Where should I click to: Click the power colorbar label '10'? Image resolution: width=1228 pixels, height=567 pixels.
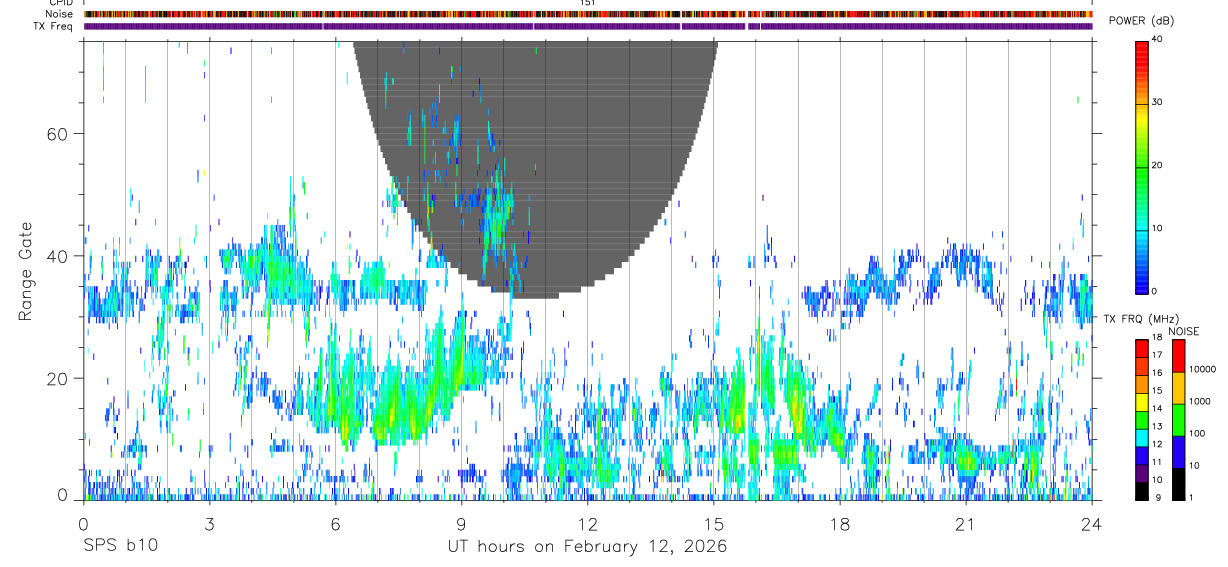(1155, 228)
